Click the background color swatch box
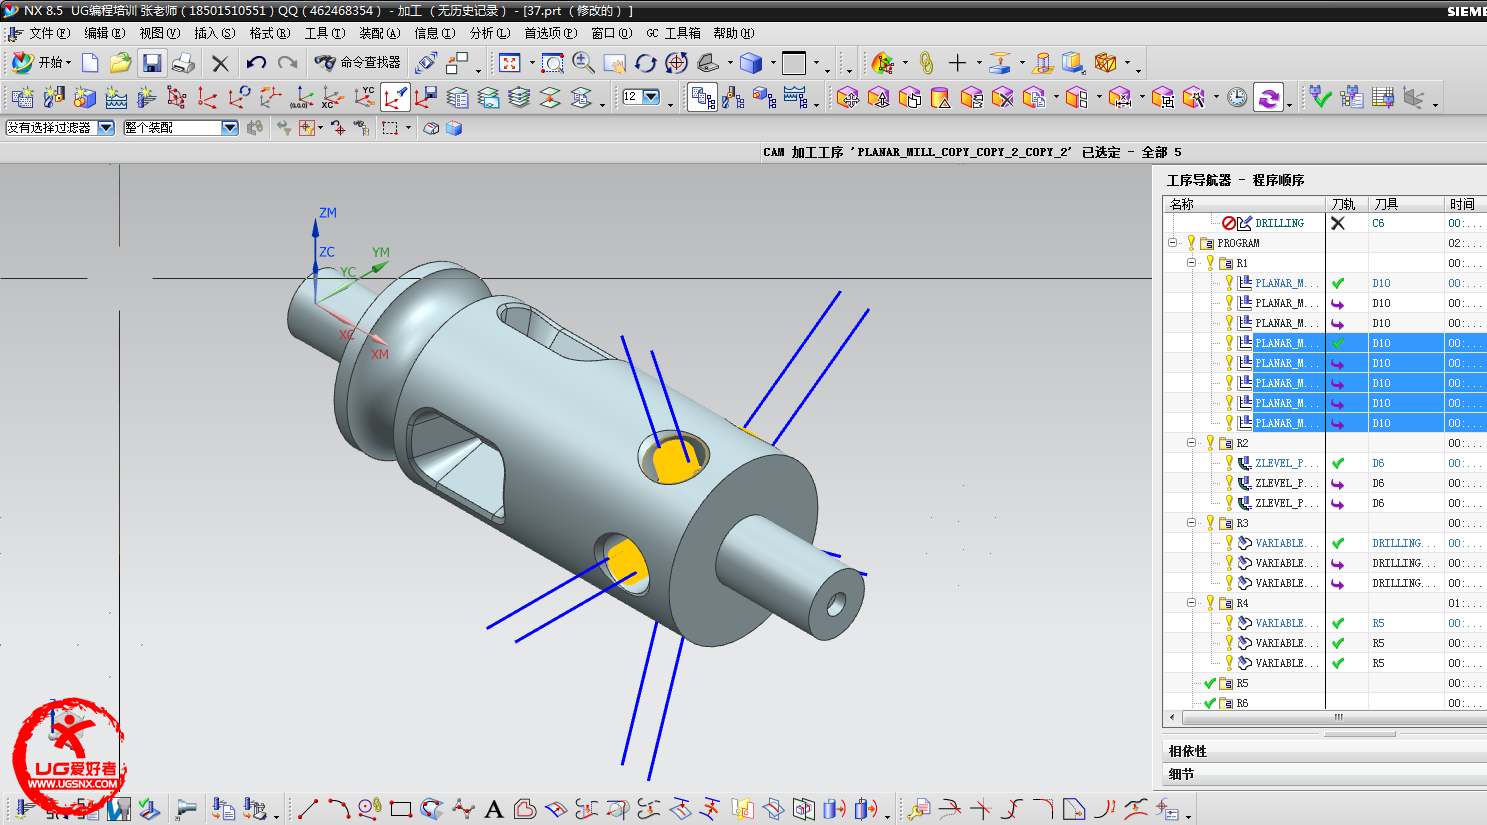 pyautogui.click(x=794, y=63)
